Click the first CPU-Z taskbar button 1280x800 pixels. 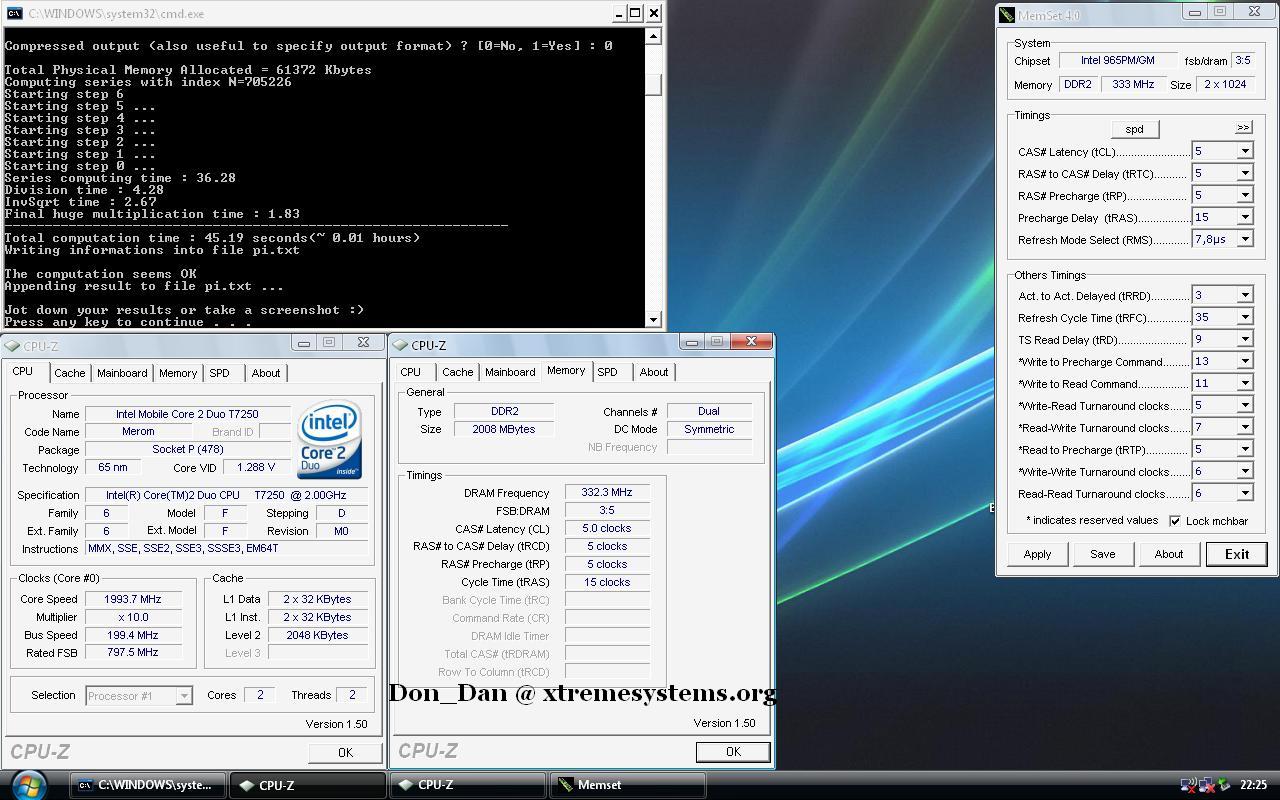(307, 785)
